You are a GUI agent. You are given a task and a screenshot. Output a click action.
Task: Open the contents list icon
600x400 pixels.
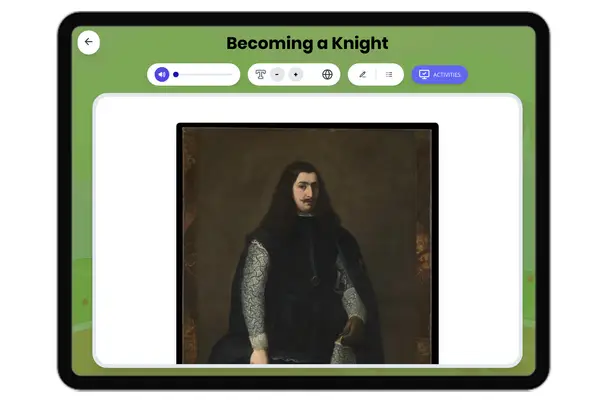point(389,74)
